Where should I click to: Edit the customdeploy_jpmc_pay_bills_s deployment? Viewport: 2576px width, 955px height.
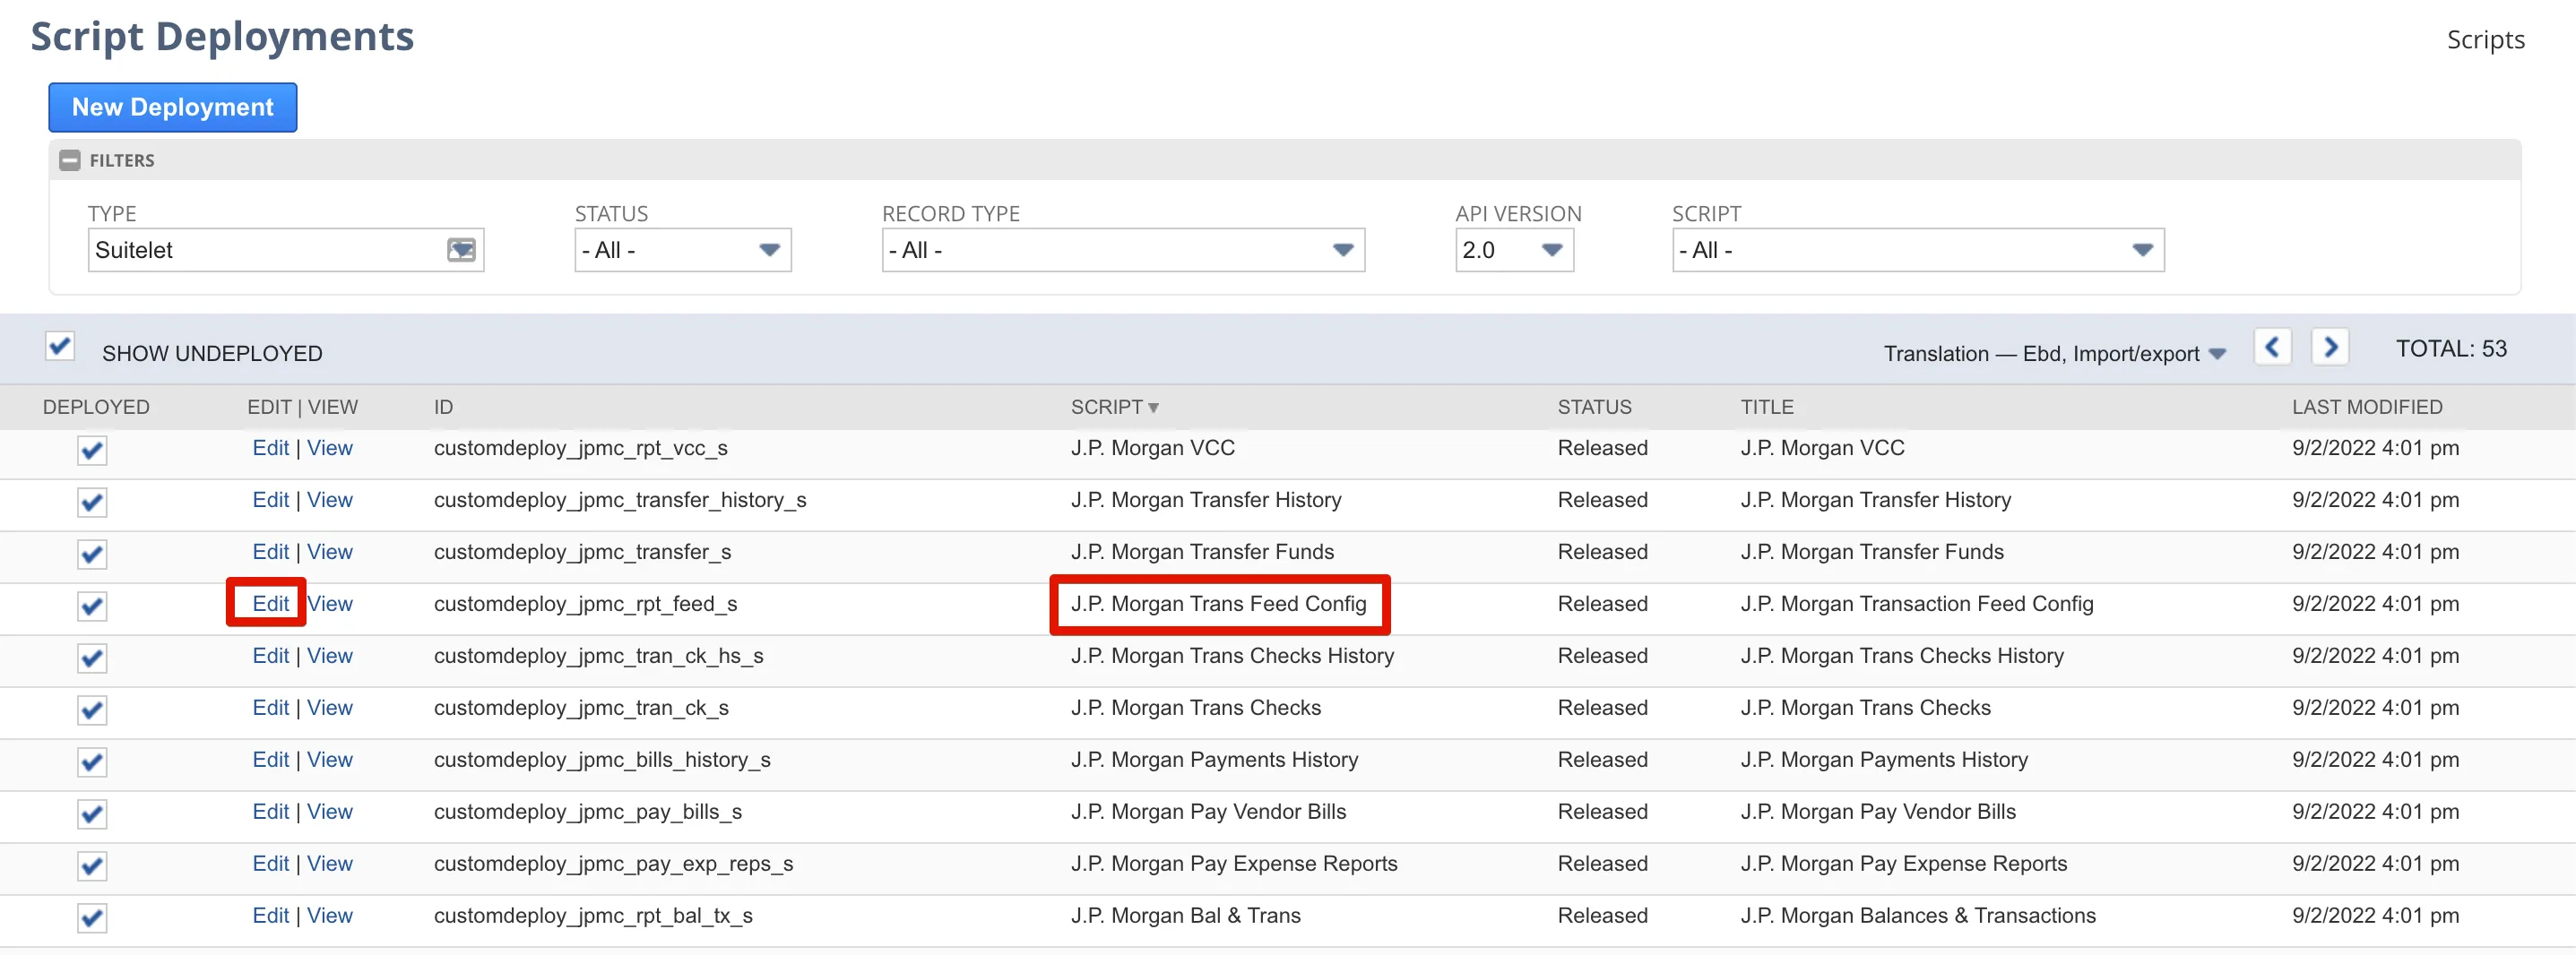[270, 812]
